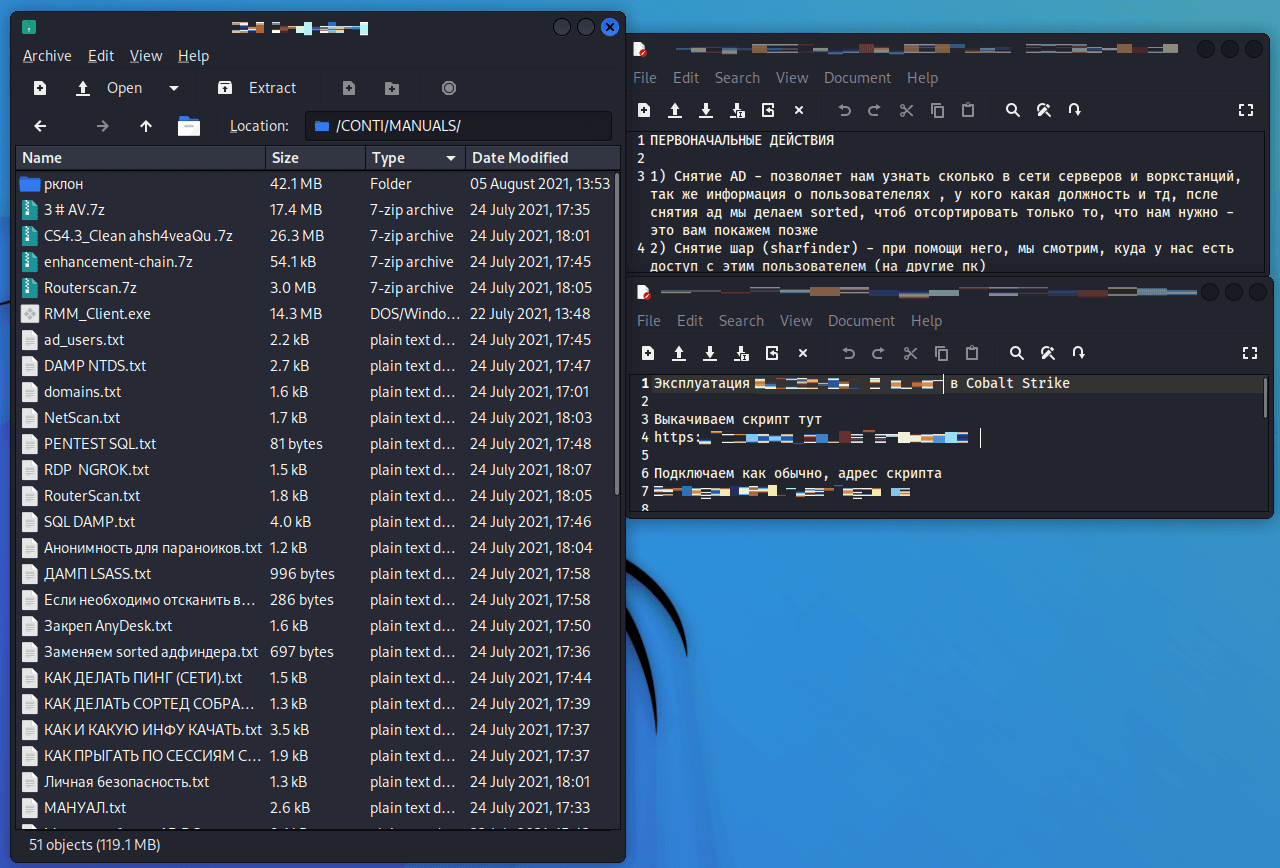Image resolution: width=1280 pixels, height=868 pixels.
Task: Go up one directory level with up arrow
Action: coord(146,126)
